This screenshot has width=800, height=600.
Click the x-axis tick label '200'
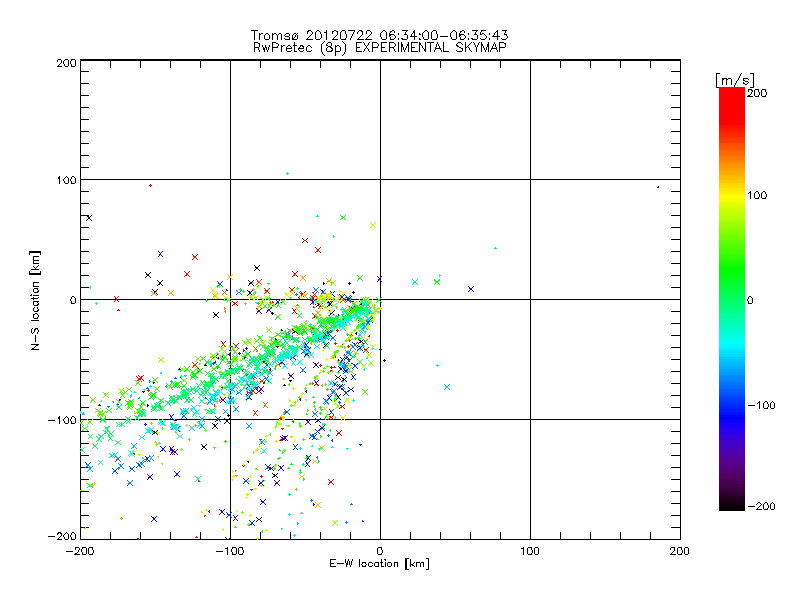click(680, 551)
